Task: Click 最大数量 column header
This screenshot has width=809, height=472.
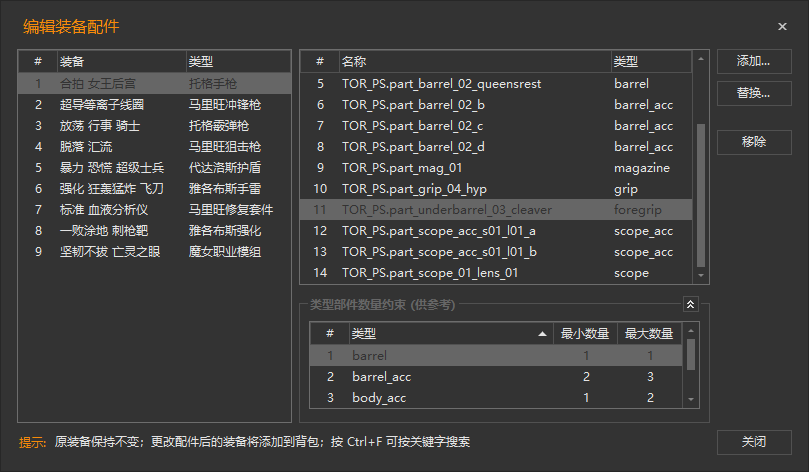Action: pyautogui.click(x=648, y=333)
